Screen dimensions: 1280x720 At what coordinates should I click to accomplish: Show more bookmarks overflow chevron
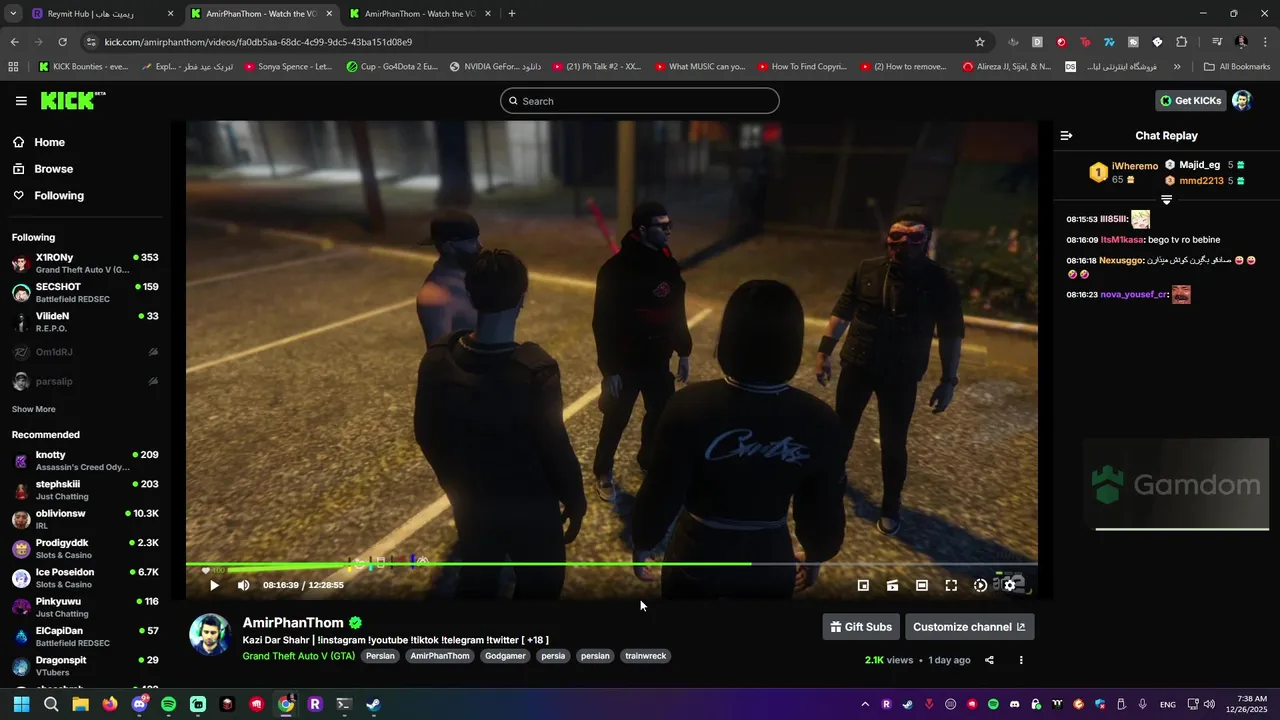point(1177,67)
